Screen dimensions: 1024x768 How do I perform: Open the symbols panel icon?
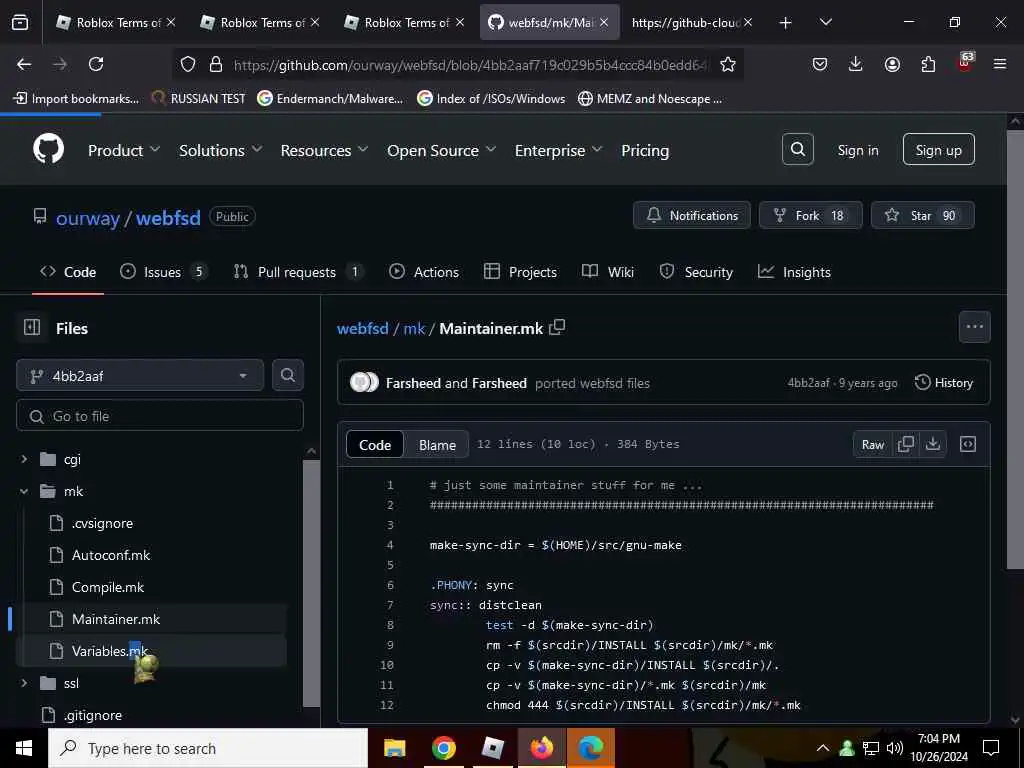point(968,444)
